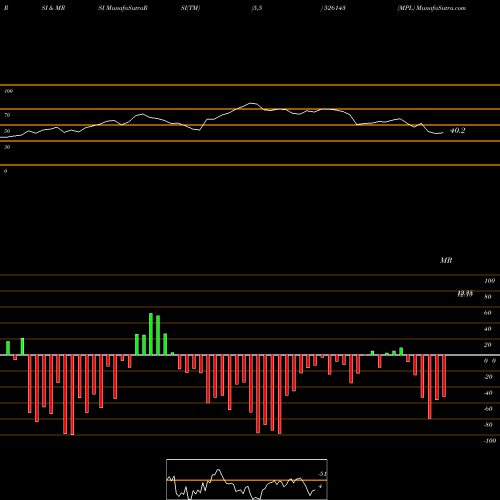Click the MR axis label 100

point(490,281)
